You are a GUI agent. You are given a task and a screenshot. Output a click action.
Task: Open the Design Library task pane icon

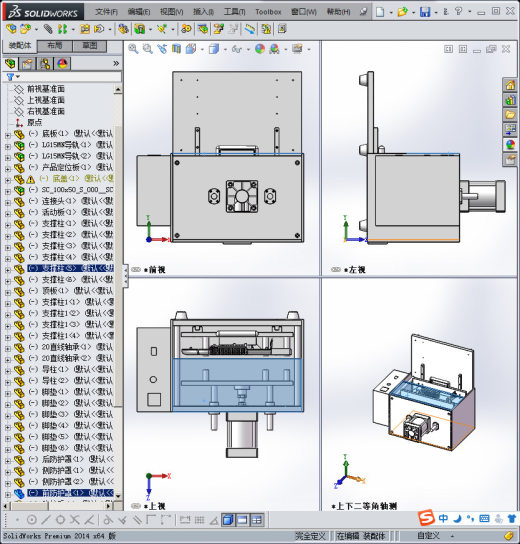point(510,100)
